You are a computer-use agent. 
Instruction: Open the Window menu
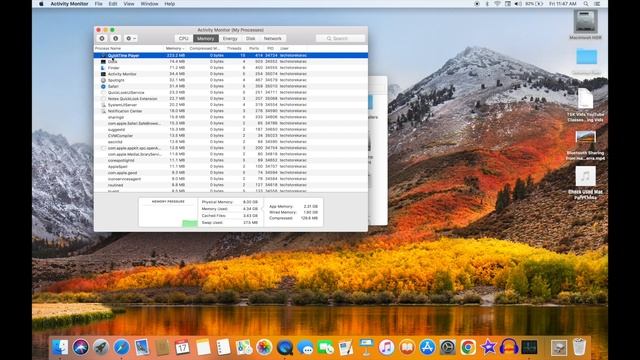point(149,4)
